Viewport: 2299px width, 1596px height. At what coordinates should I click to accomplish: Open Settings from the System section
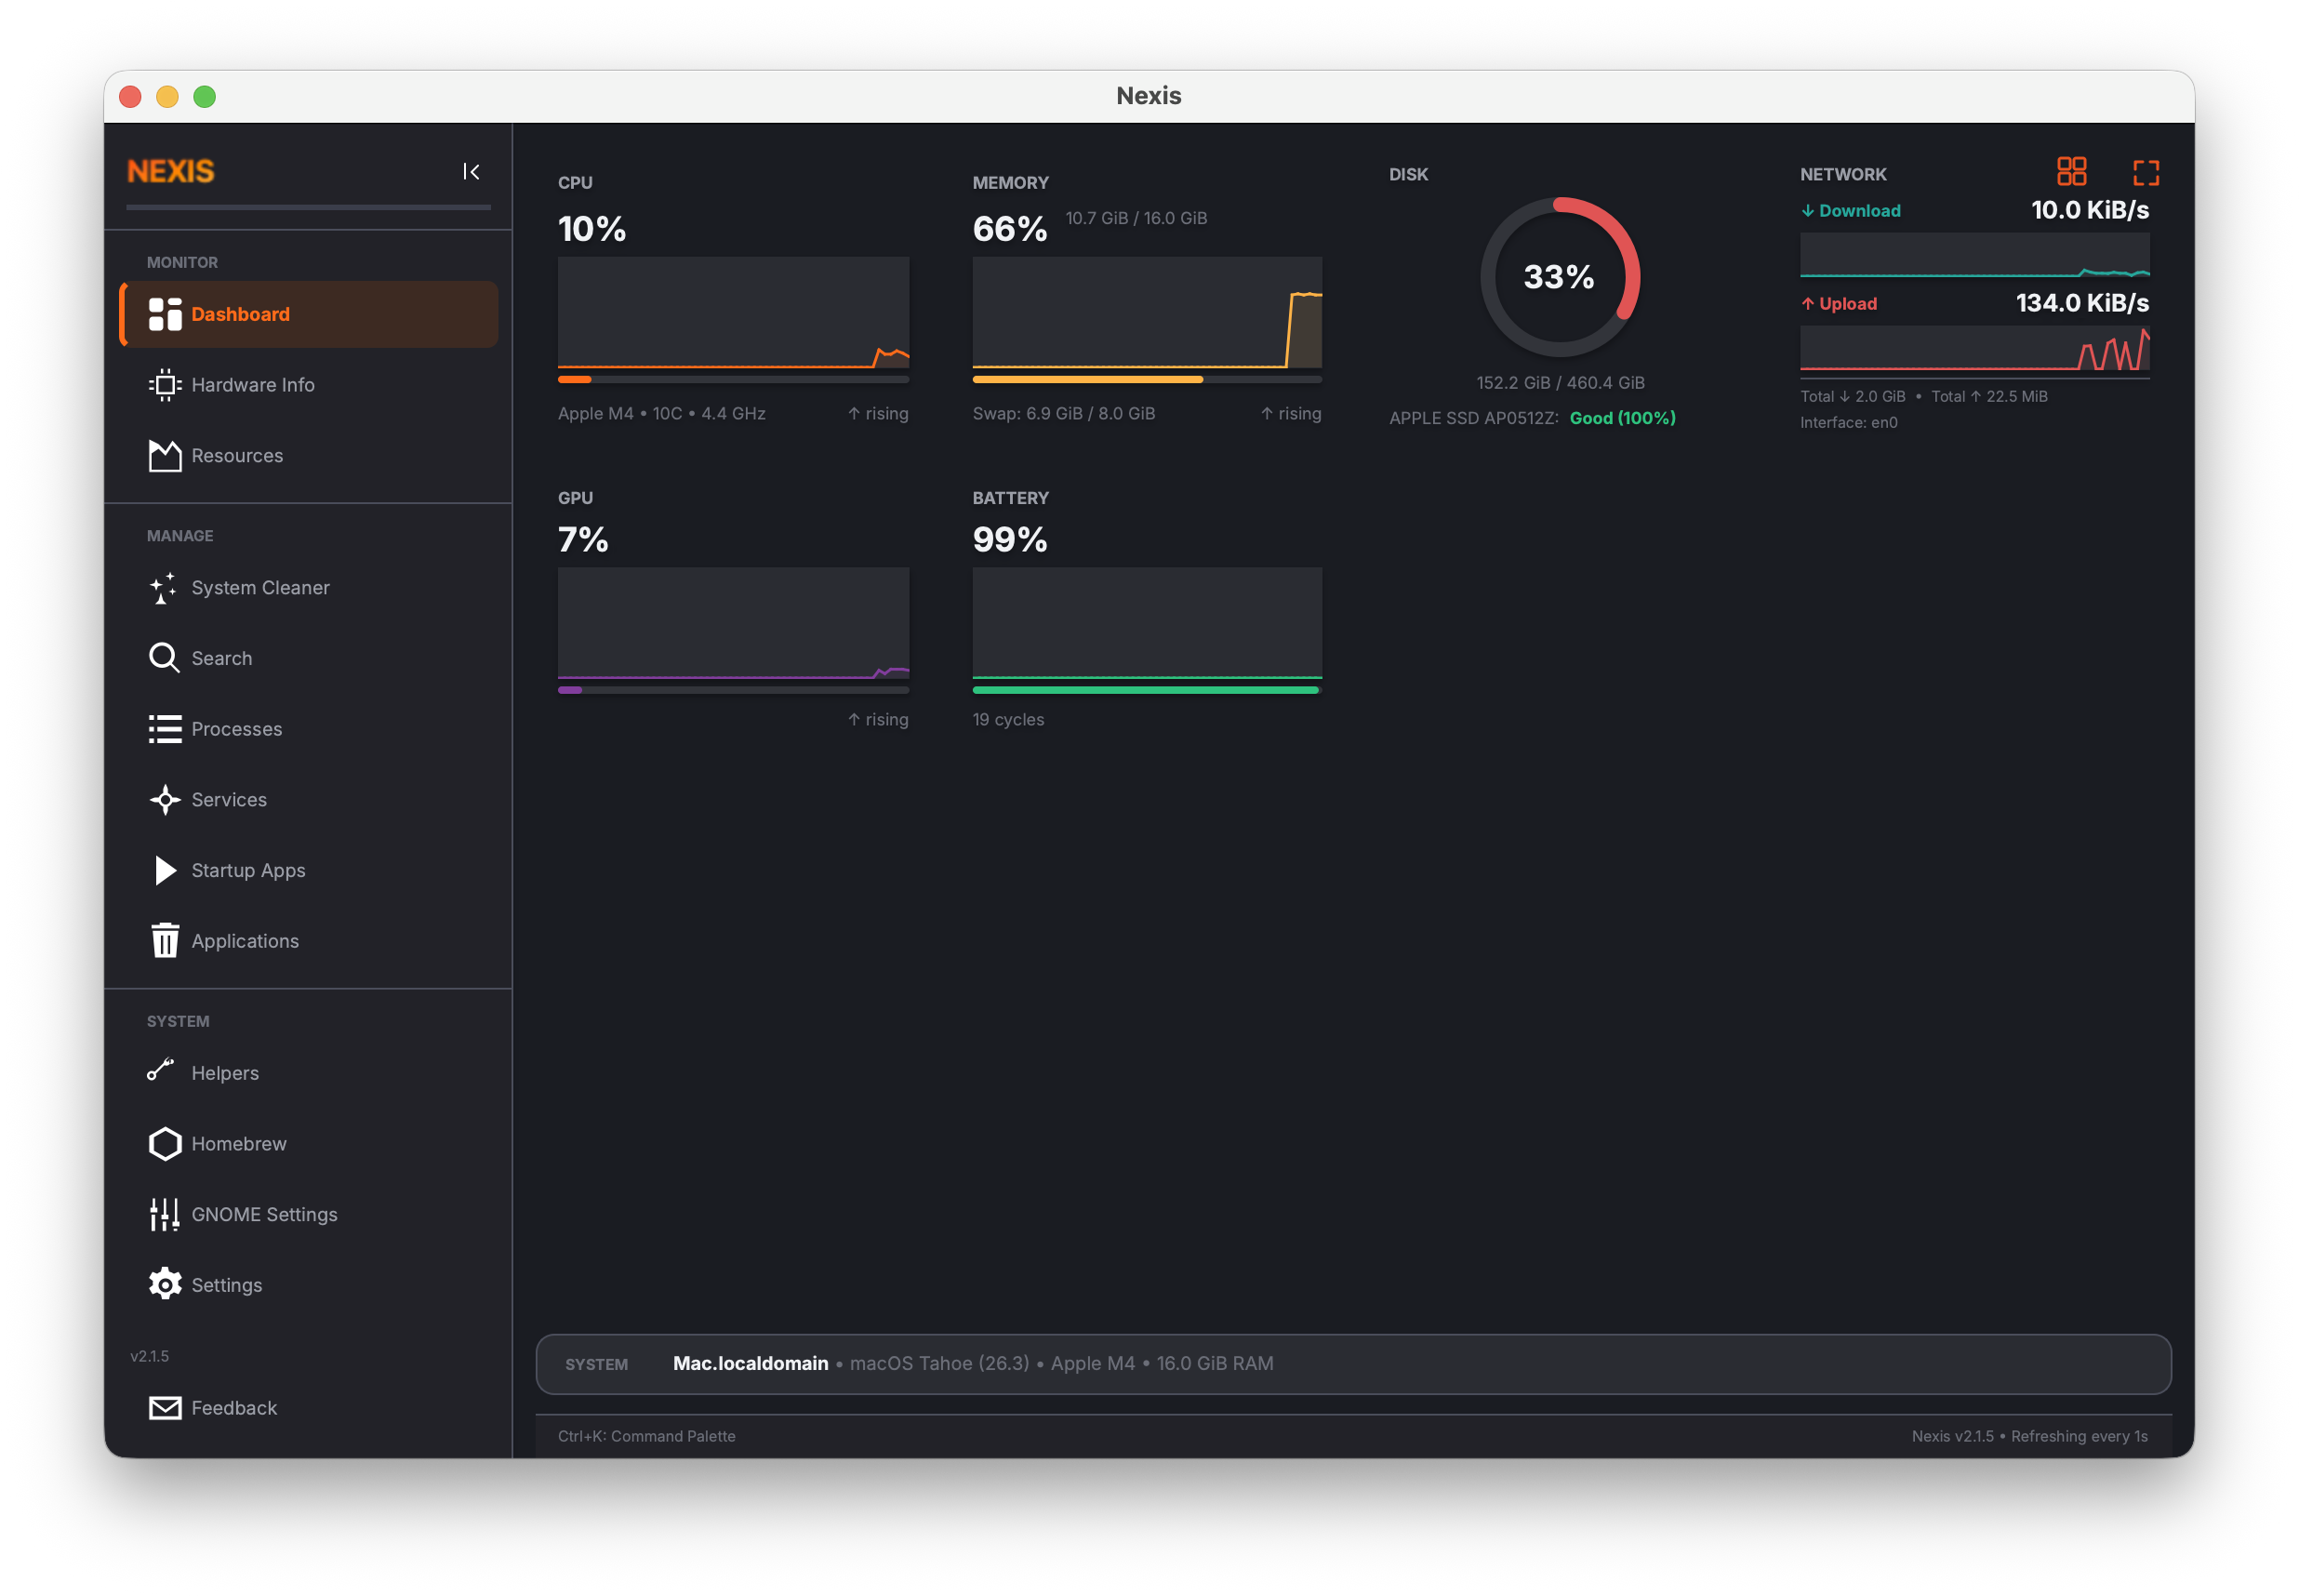point(227,1284)
